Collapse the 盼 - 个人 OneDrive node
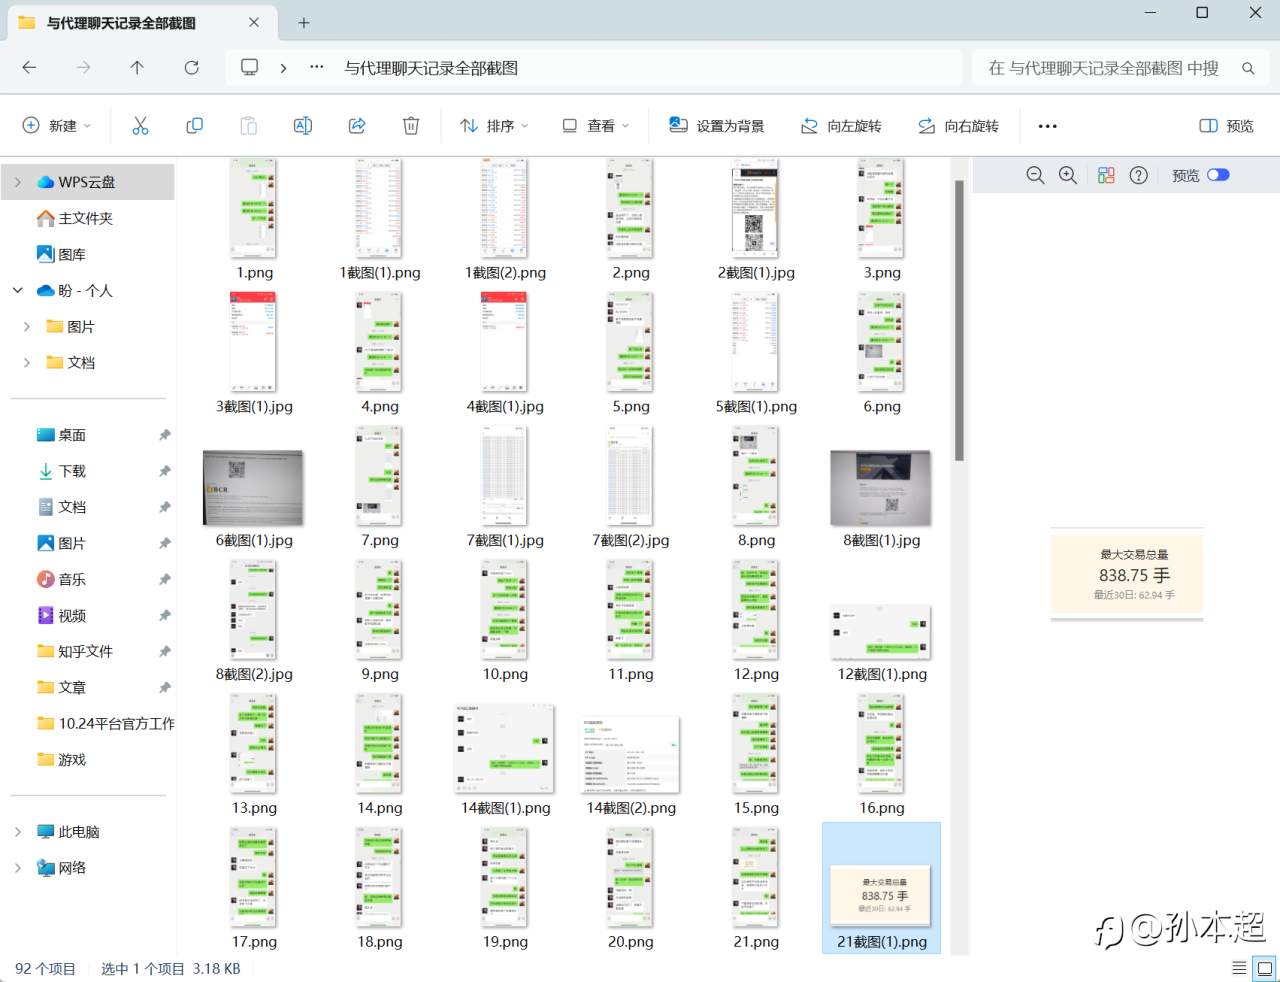1280x982 pixels. [x=18, y=290]
